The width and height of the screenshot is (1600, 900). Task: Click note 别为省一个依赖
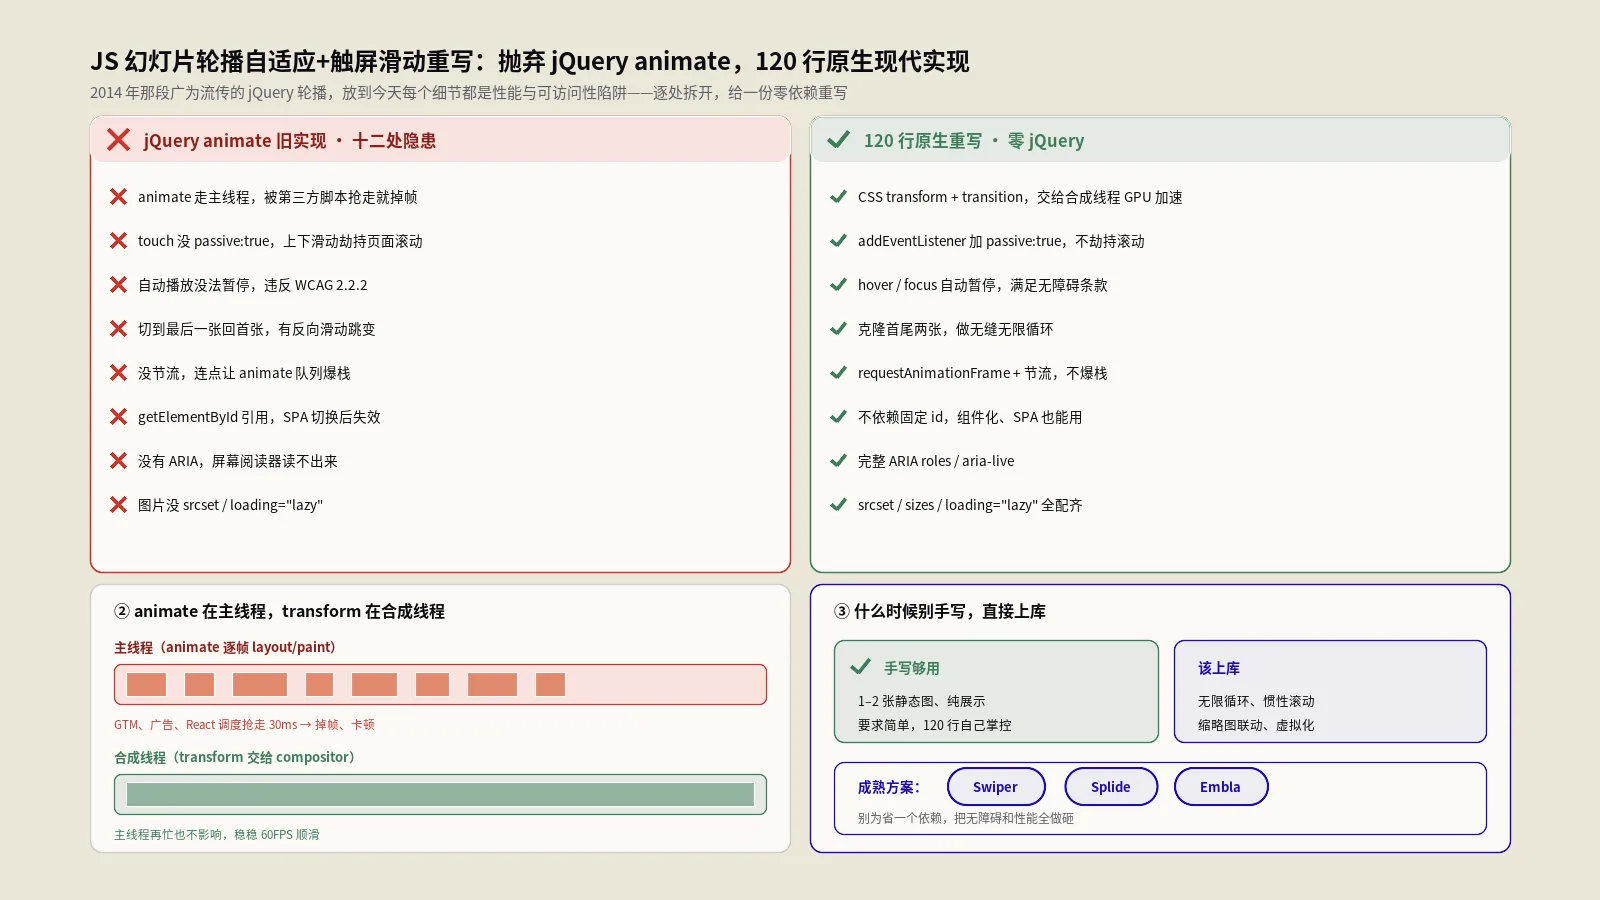tap(966, 819)
